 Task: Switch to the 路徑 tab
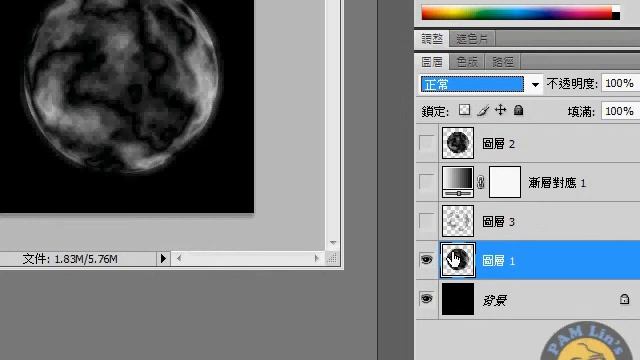click(x=502, y=62)
